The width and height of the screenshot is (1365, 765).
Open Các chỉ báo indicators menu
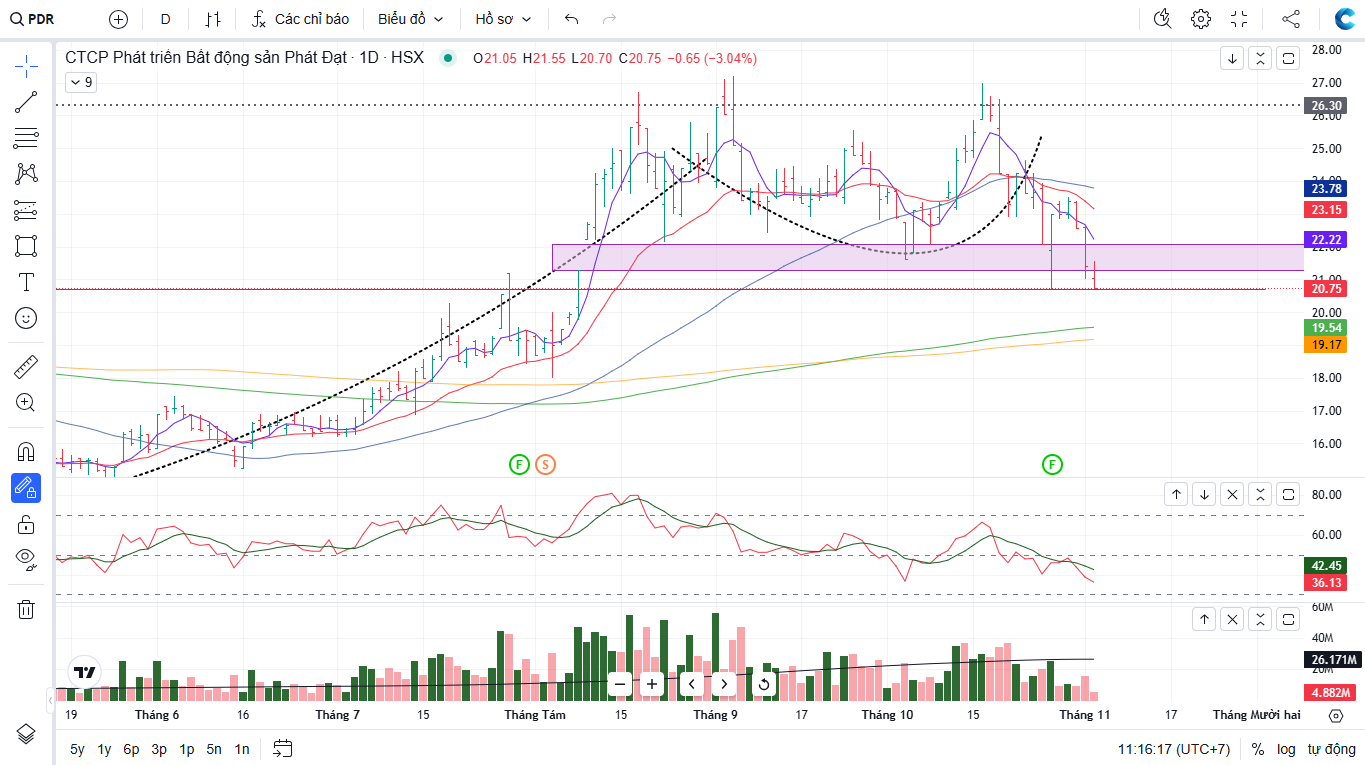coord(300,19)
